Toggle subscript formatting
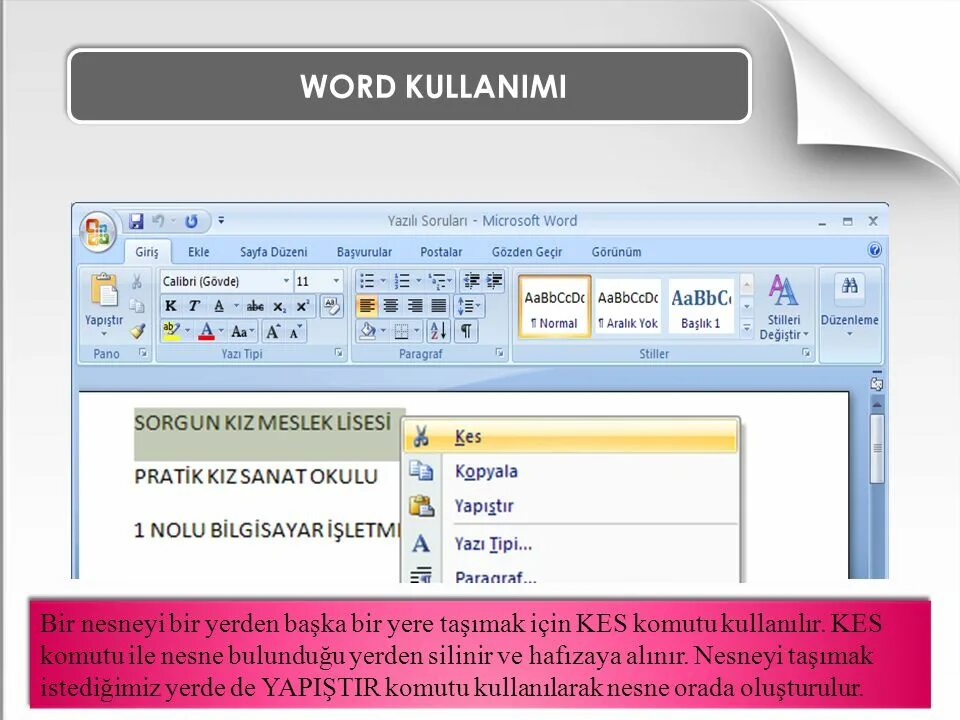 coord(279,306)
